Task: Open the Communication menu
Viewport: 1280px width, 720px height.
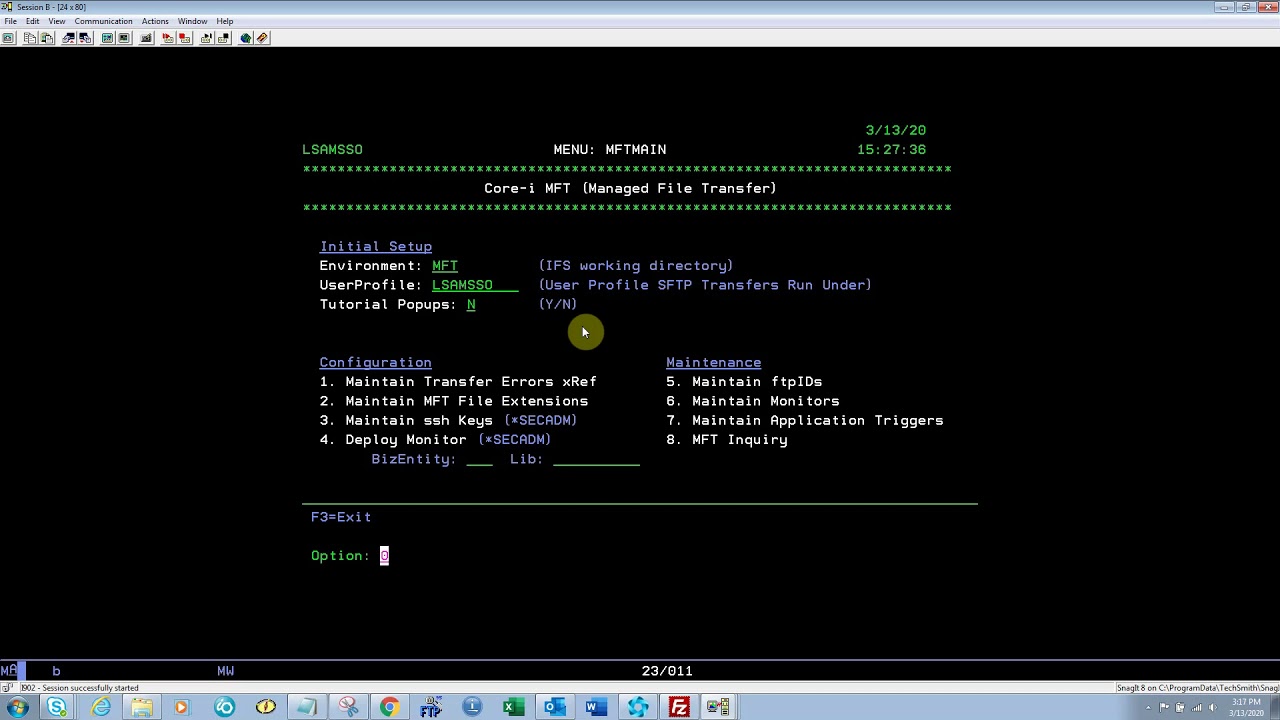Action: 103,21
